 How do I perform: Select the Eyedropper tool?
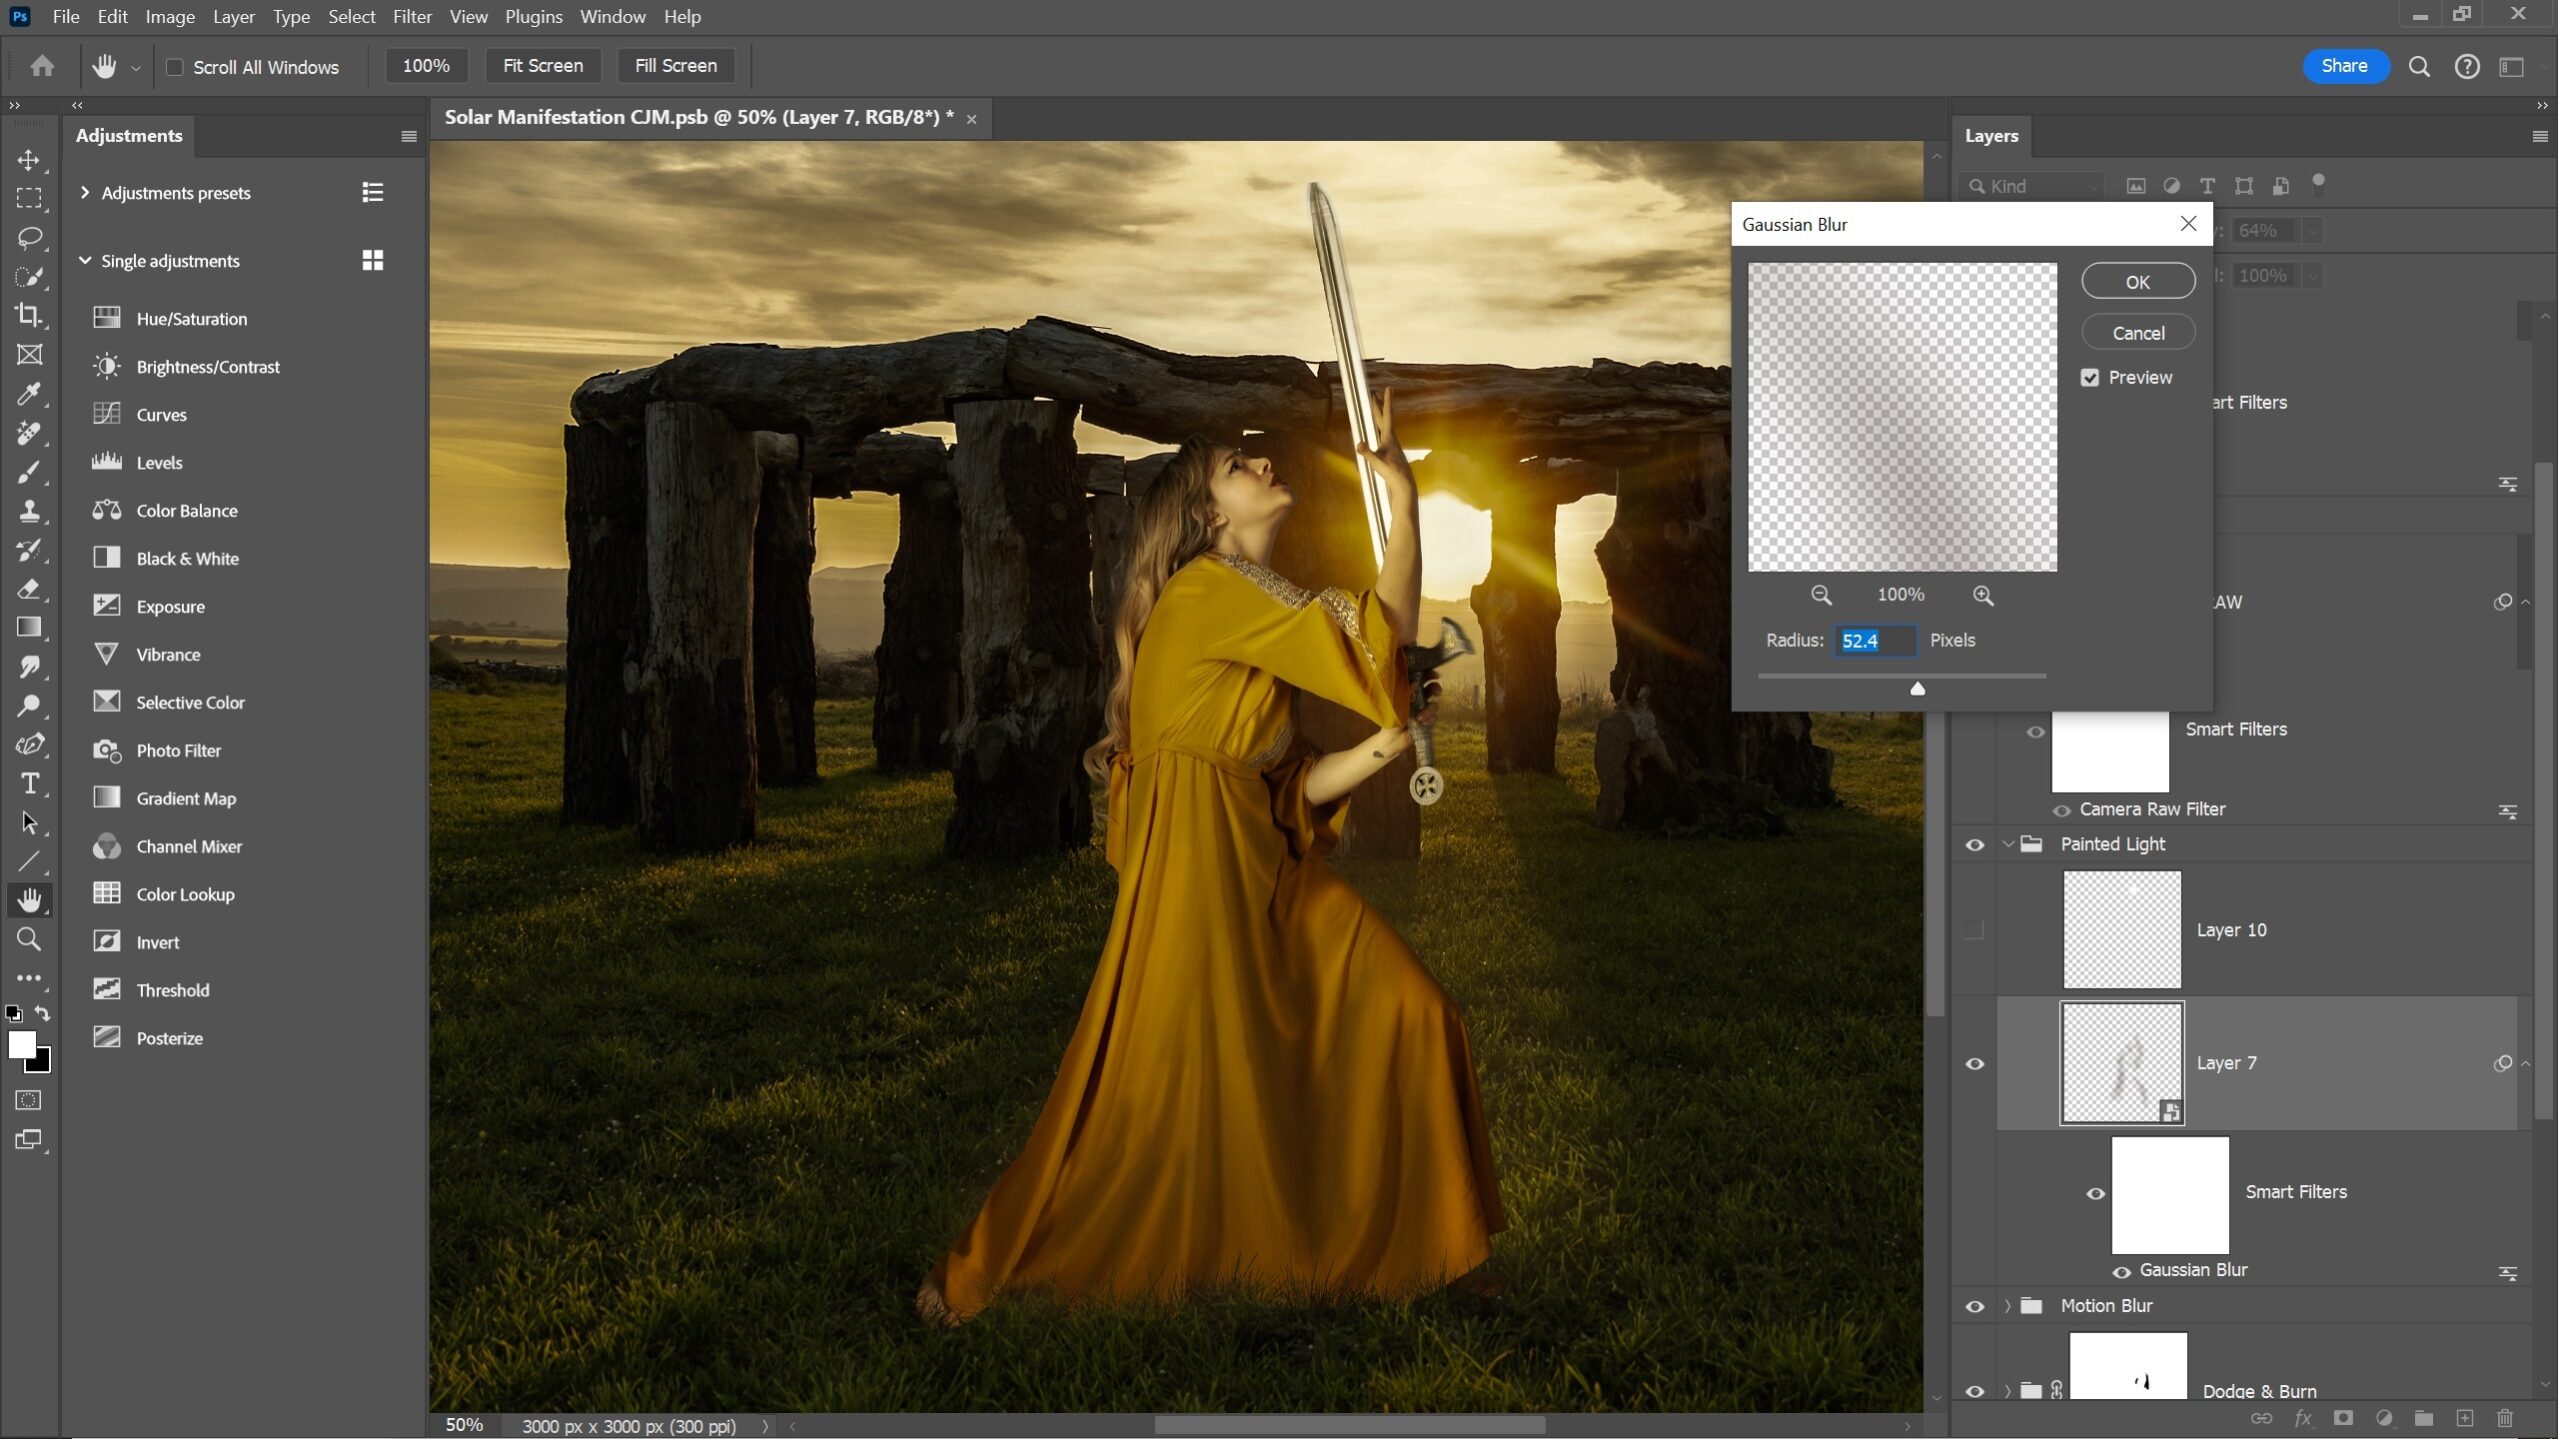pyautogui.click(x=30, y=394)
